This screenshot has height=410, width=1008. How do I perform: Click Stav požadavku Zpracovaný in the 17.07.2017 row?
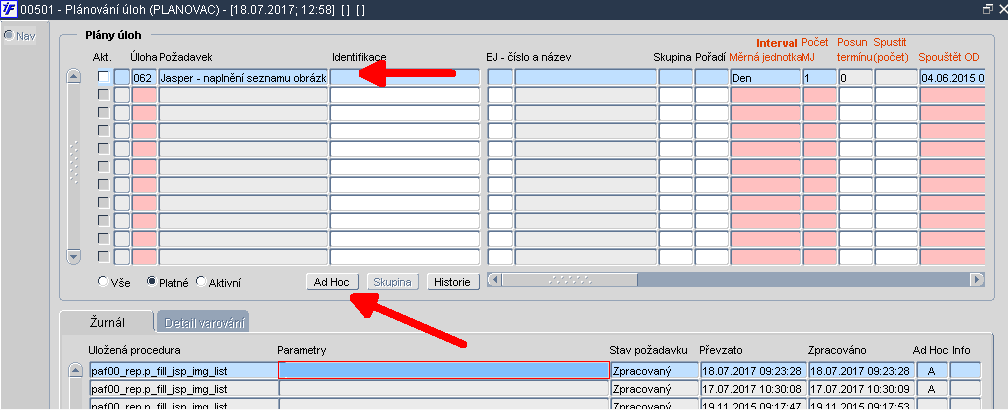click(x=654, y=389)
